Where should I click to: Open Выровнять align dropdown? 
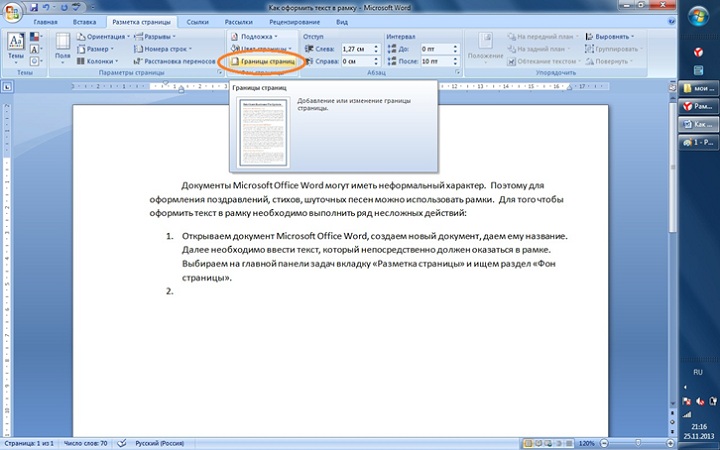(609, 37)
